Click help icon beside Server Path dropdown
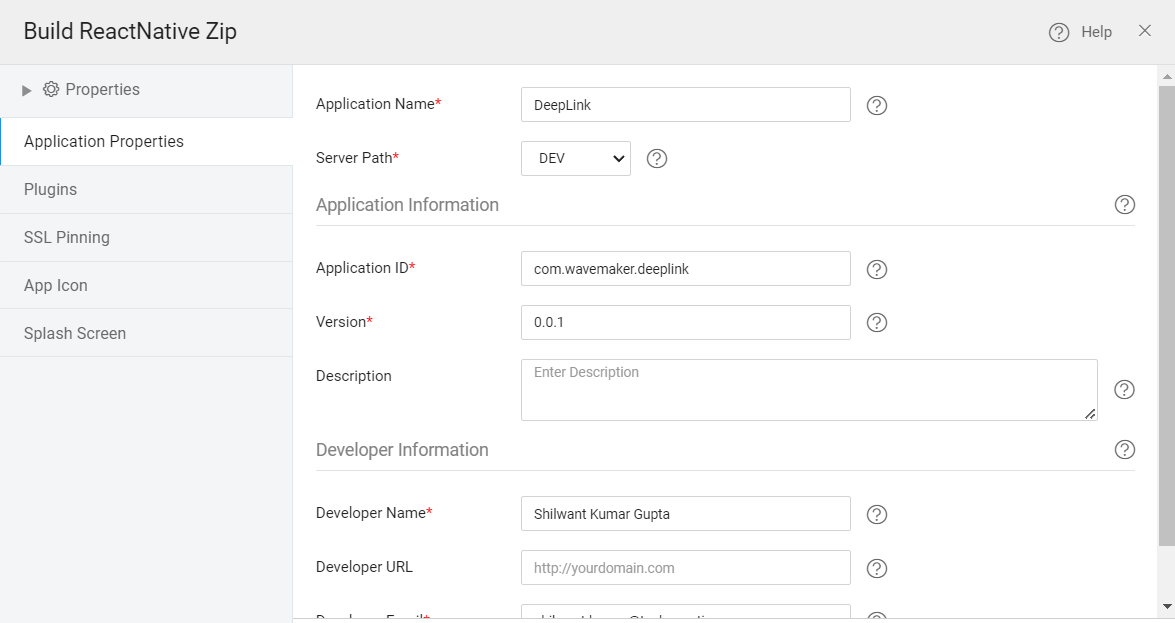The width and height of the screenshot is (1175, 623). point(657,158)
